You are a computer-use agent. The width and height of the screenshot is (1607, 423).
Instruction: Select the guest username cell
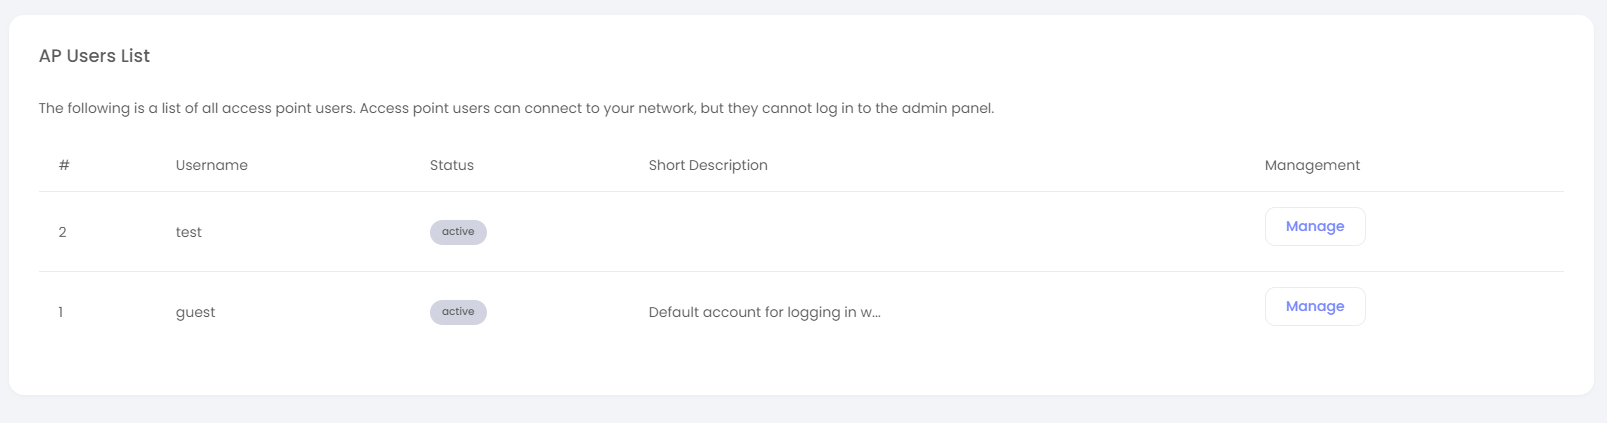195,312
